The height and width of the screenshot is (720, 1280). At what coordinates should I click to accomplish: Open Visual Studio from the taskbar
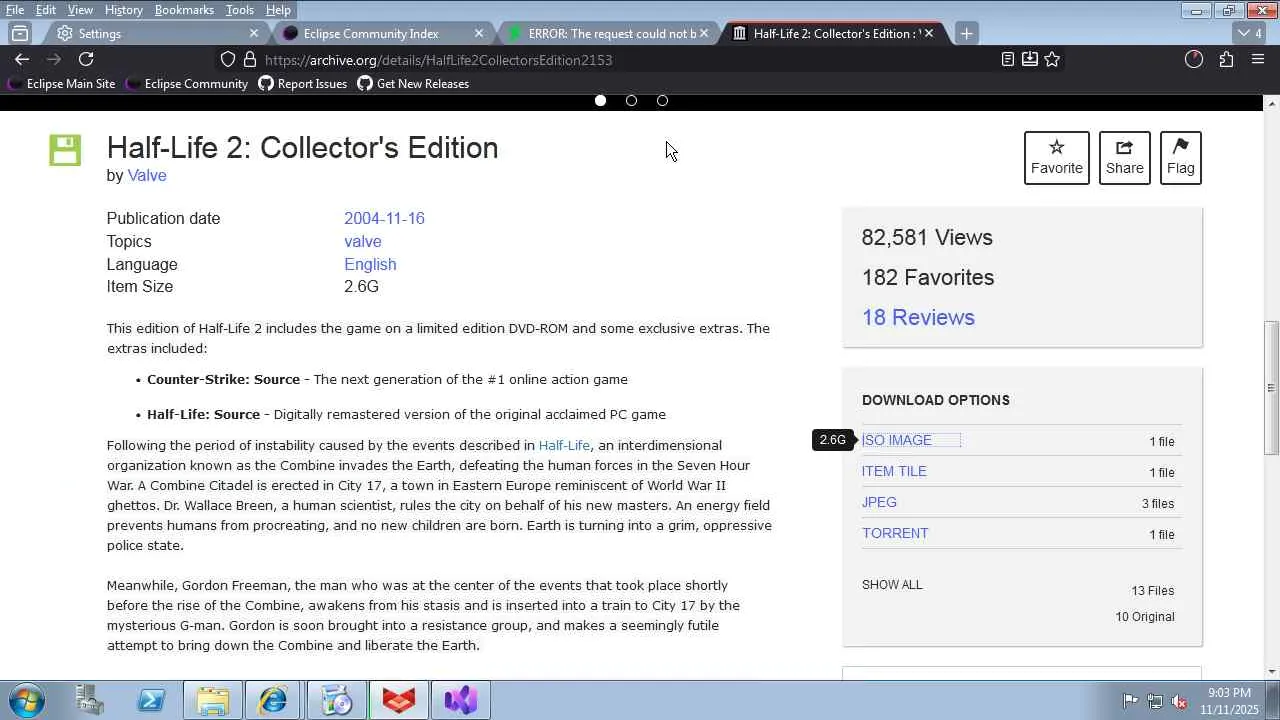[x=461, y=701]
